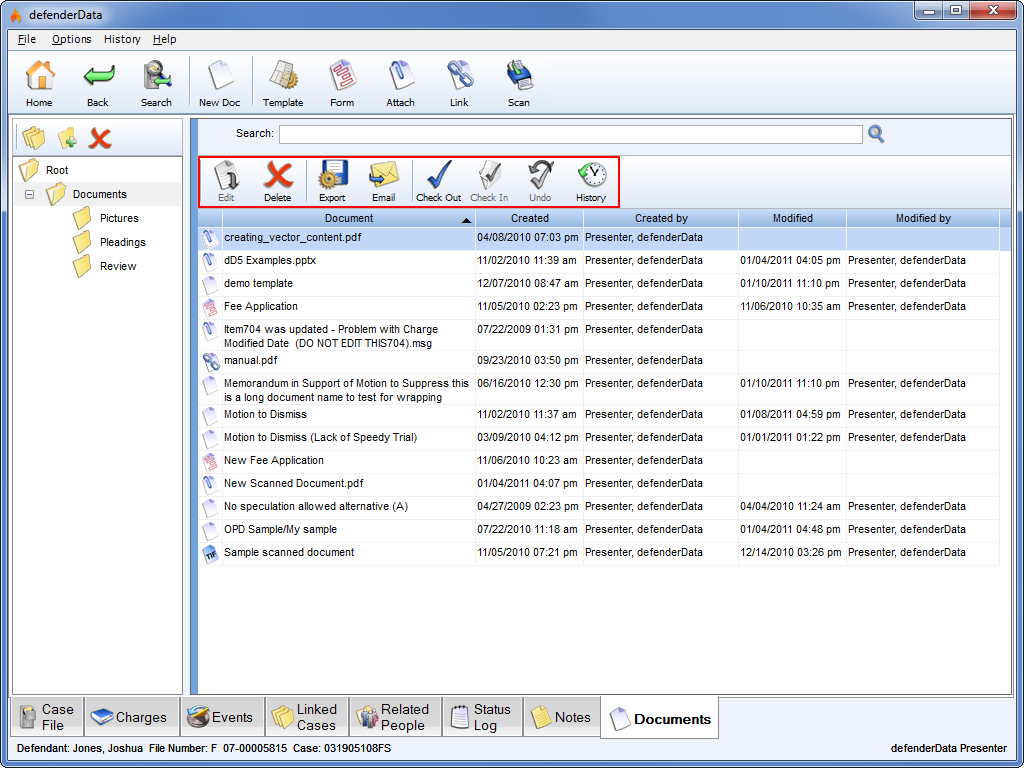The height and width of the screenshot is (768, 1024).
Task: Click the open folders icon above the tree
Action: click(x=33, y=138)
